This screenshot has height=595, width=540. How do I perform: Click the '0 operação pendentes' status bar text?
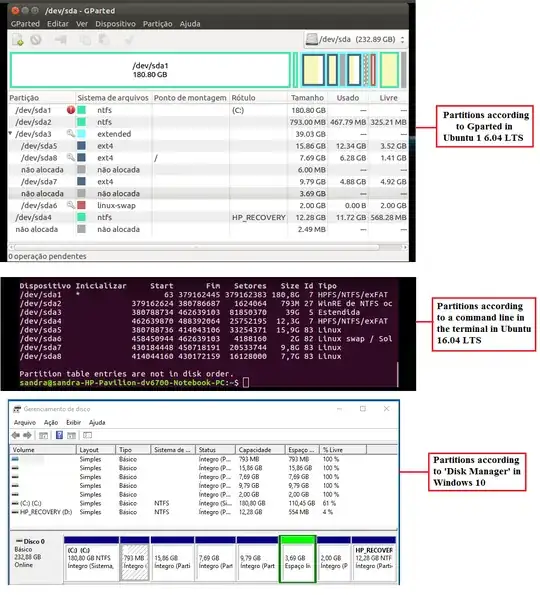click(47, 256)
